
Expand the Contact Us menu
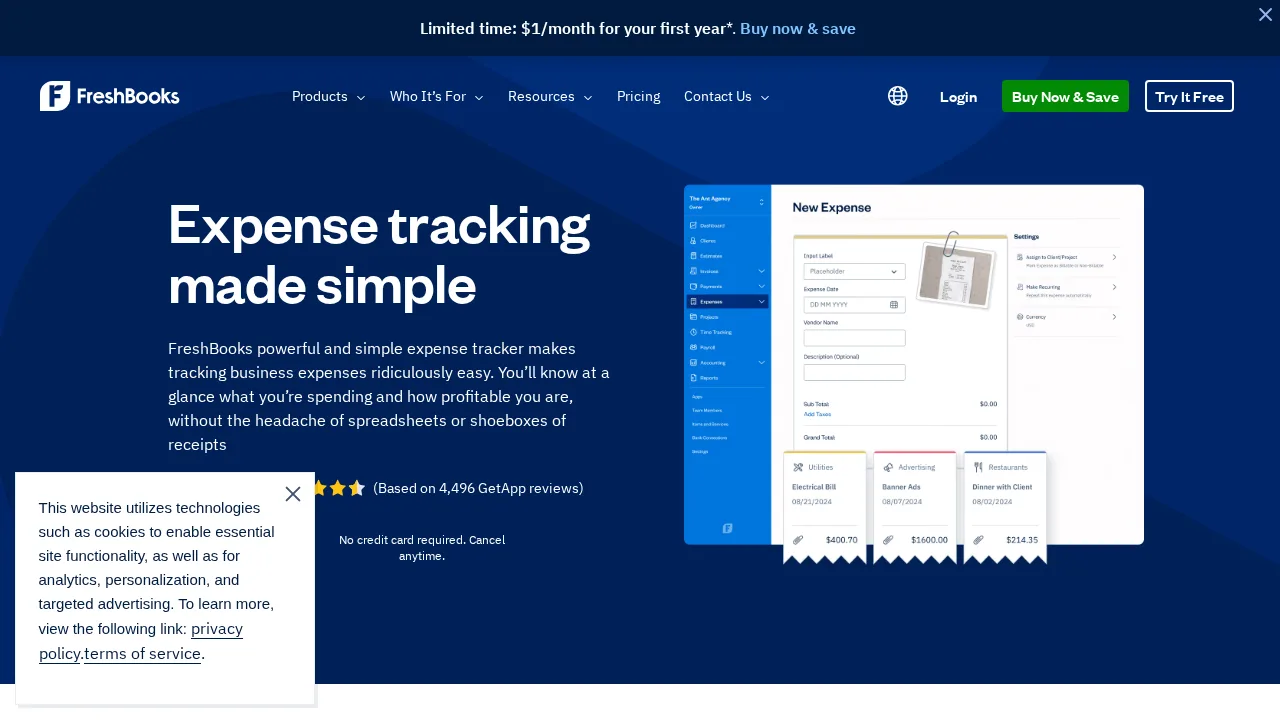726,96
